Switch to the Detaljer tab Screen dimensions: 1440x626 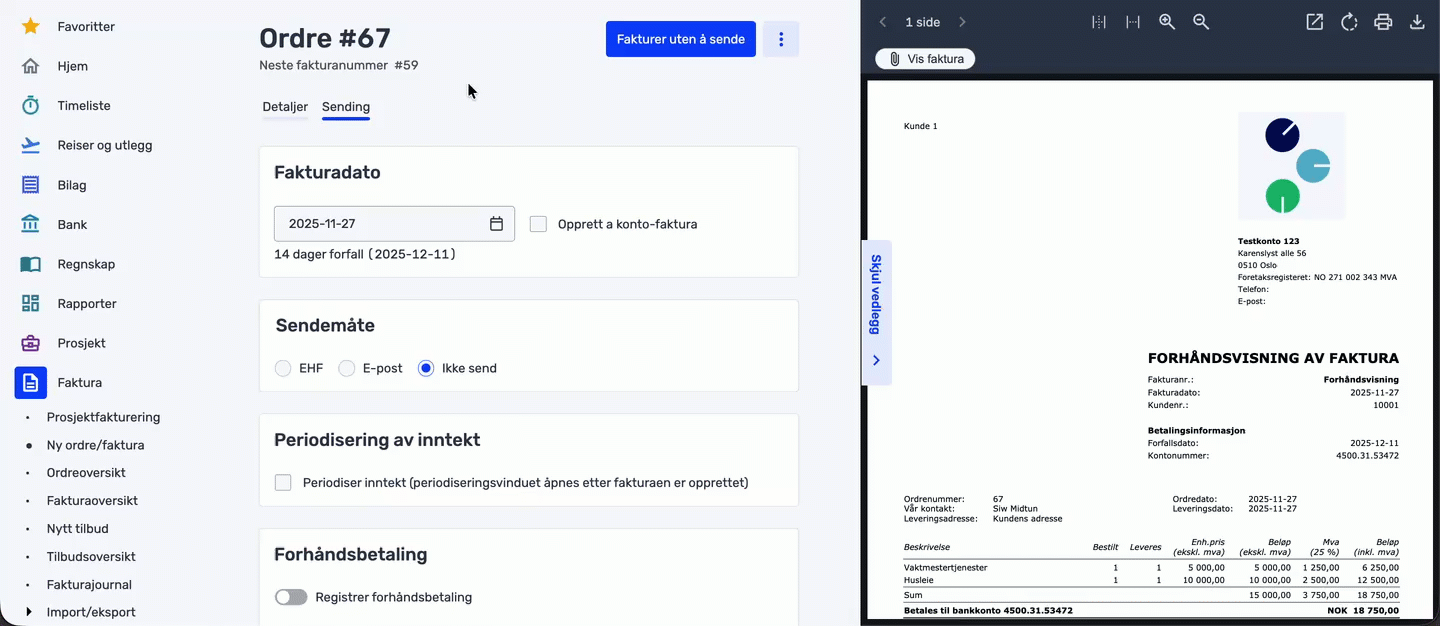(x=285, y=107)
